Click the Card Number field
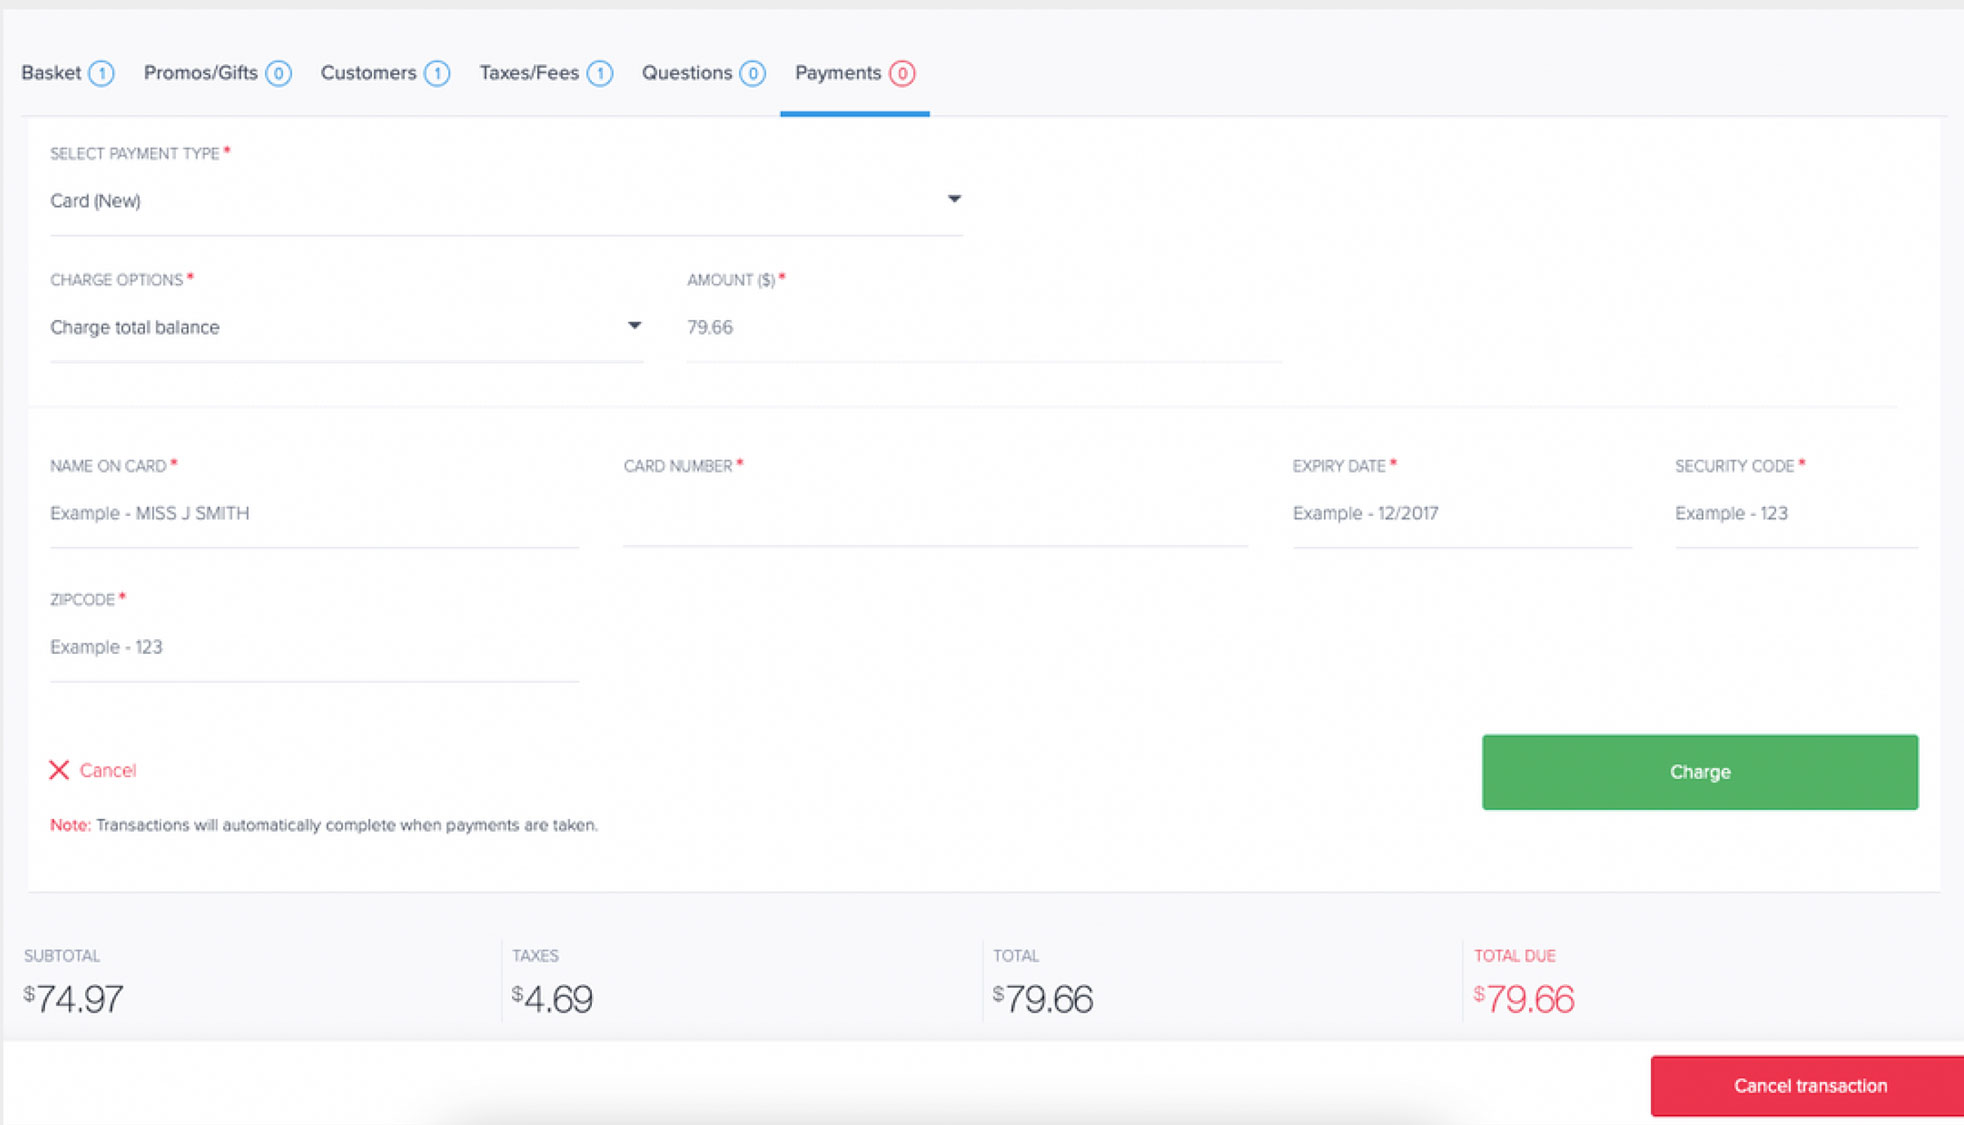This screenshot has height=1125, width=1964. pyautogui.click(x=935, y=513)
